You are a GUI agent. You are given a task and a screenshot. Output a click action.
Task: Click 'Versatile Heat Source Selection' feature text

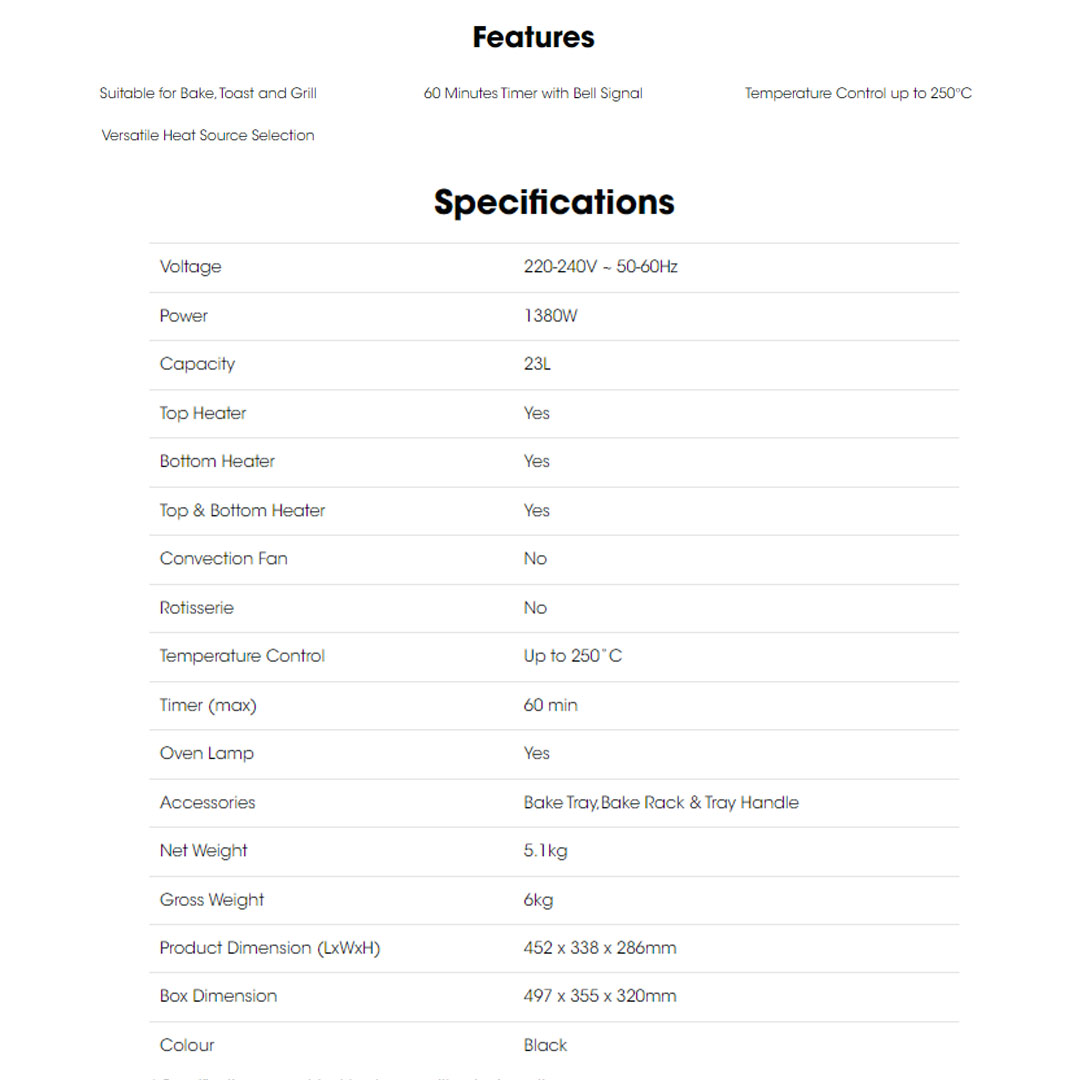coord(208,135)
